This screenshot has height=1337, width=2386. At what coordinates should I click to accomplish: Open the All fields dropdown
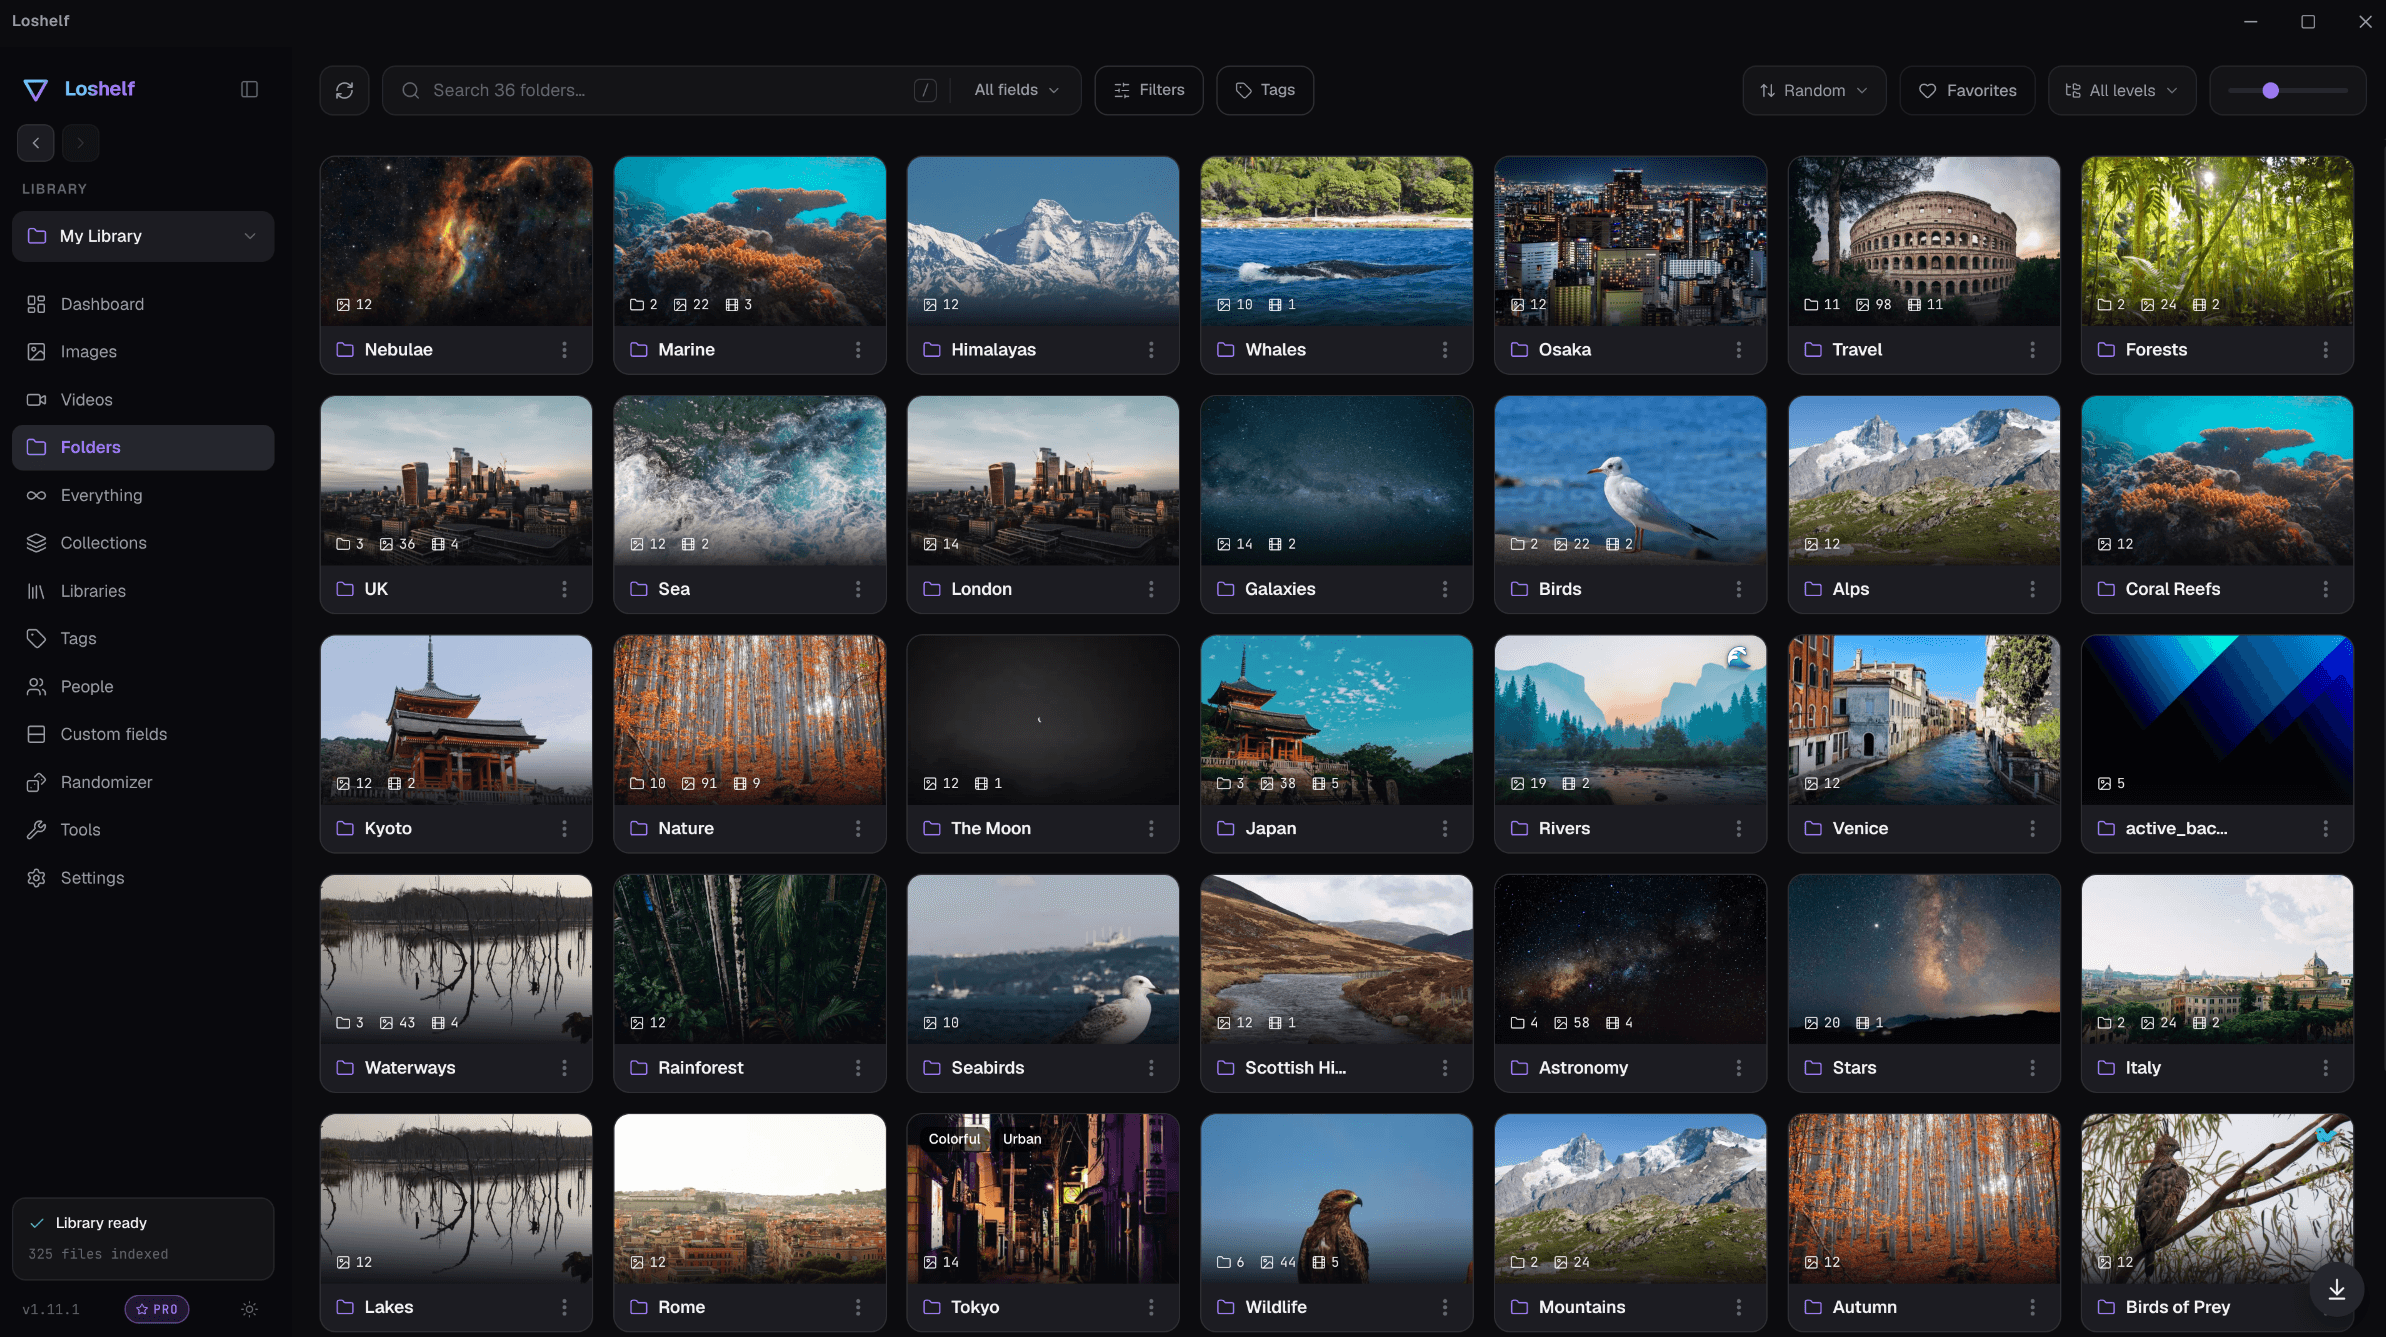coord(1016,90)
